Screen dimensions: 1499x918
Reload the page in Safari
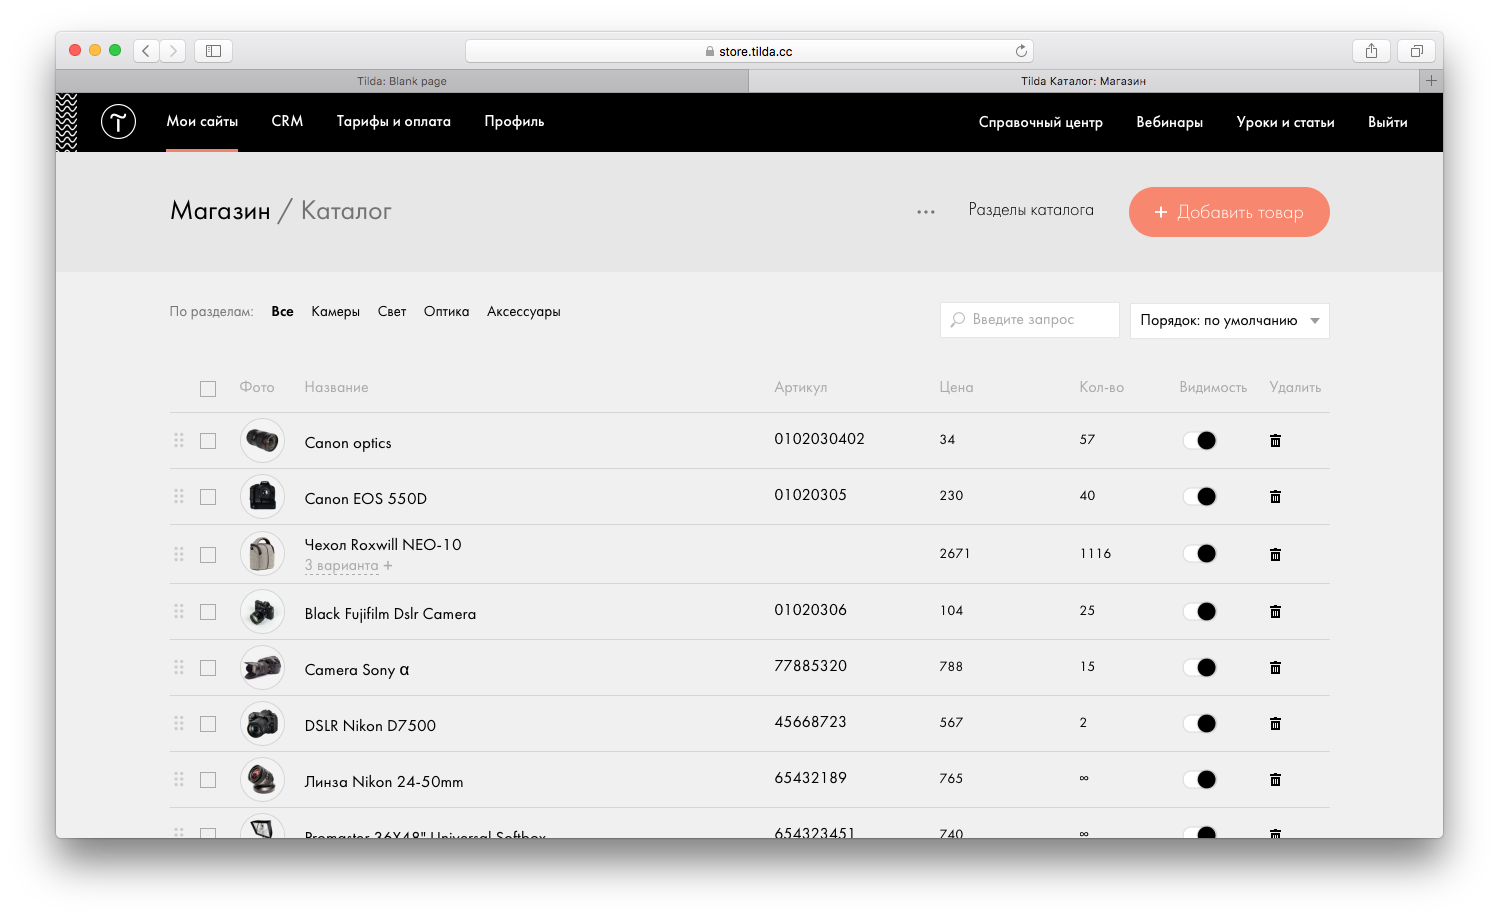1021,51
